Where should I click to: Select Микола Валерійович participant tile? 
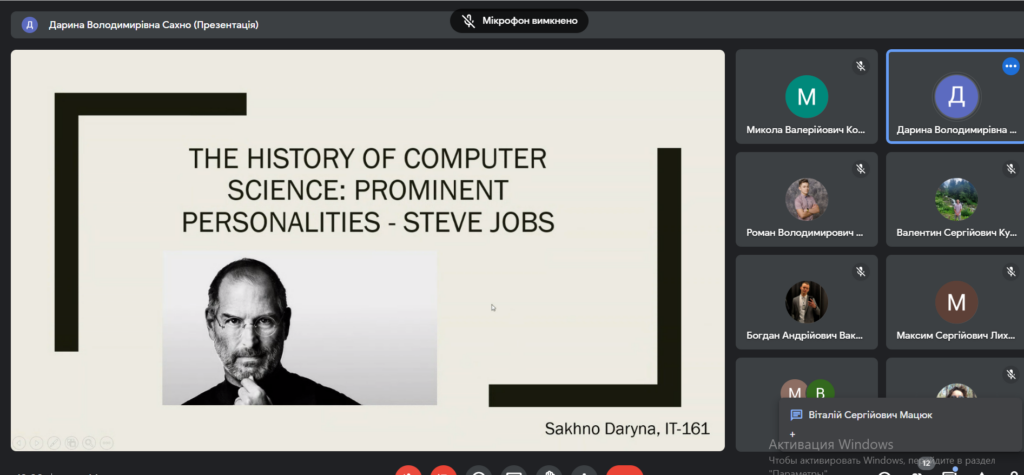point(806,98)
